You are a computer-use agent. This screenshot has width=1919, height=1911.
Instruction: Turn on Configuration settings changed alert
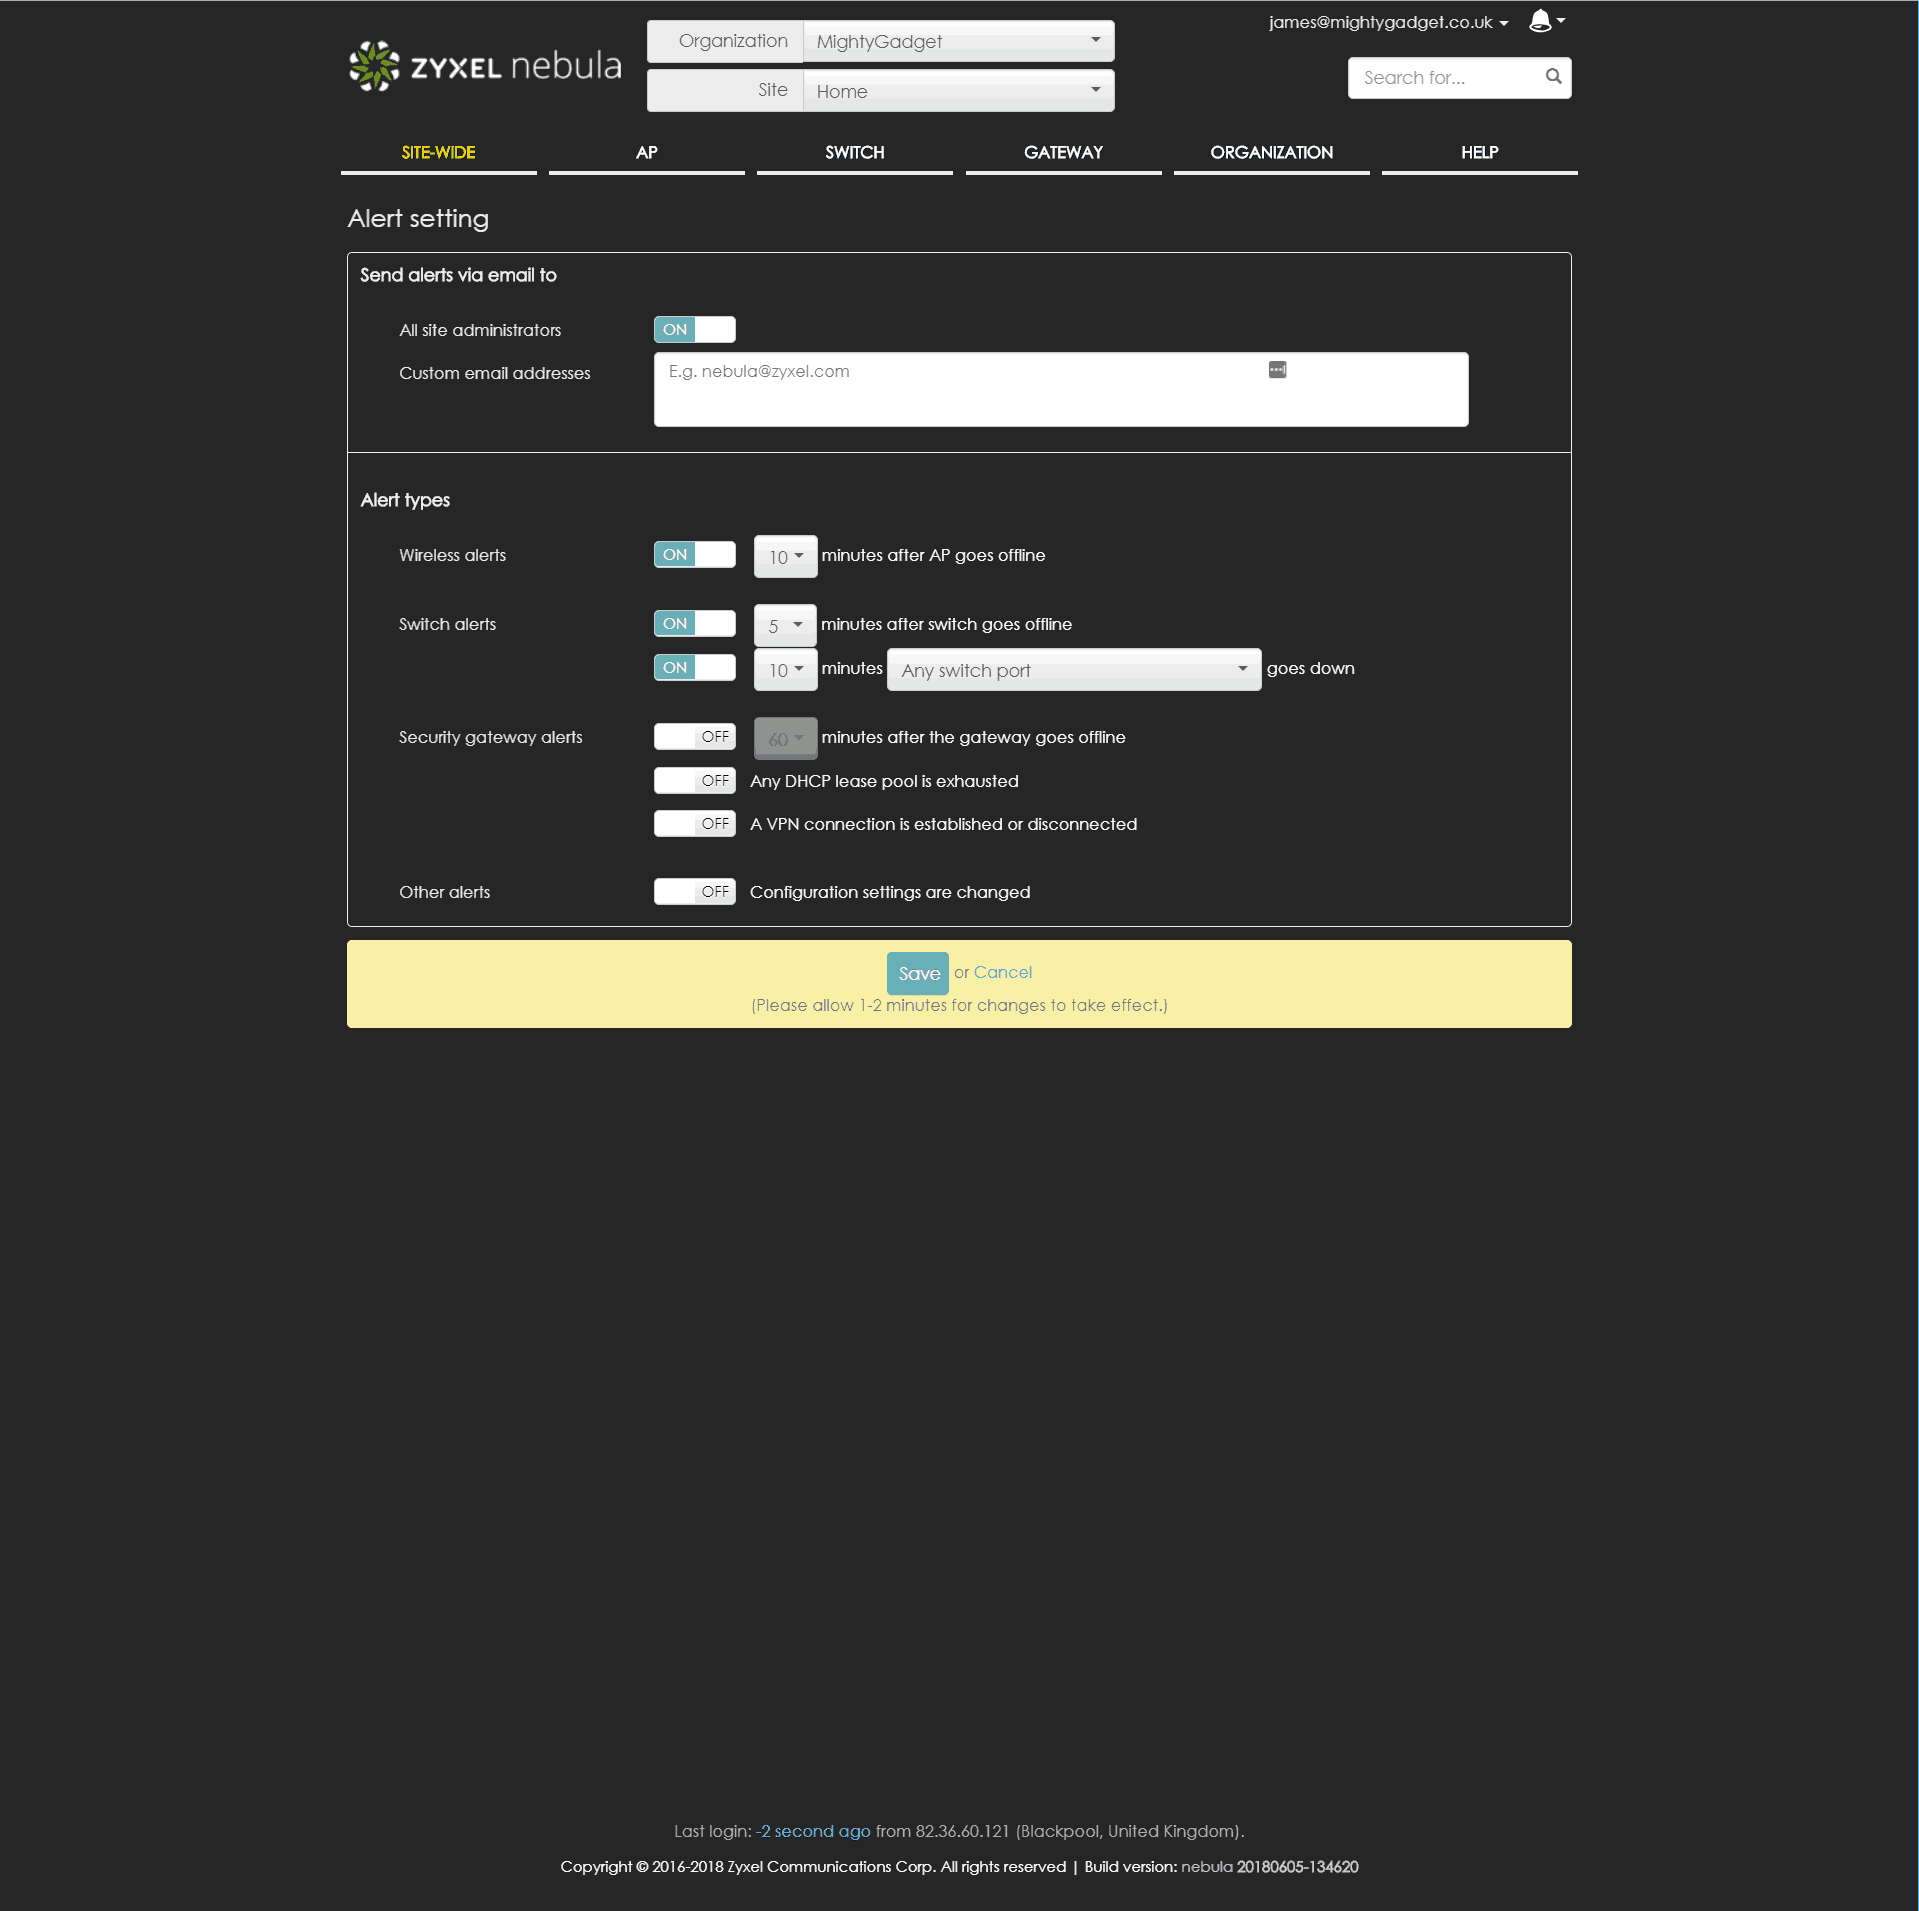click(x=694, y=892)
